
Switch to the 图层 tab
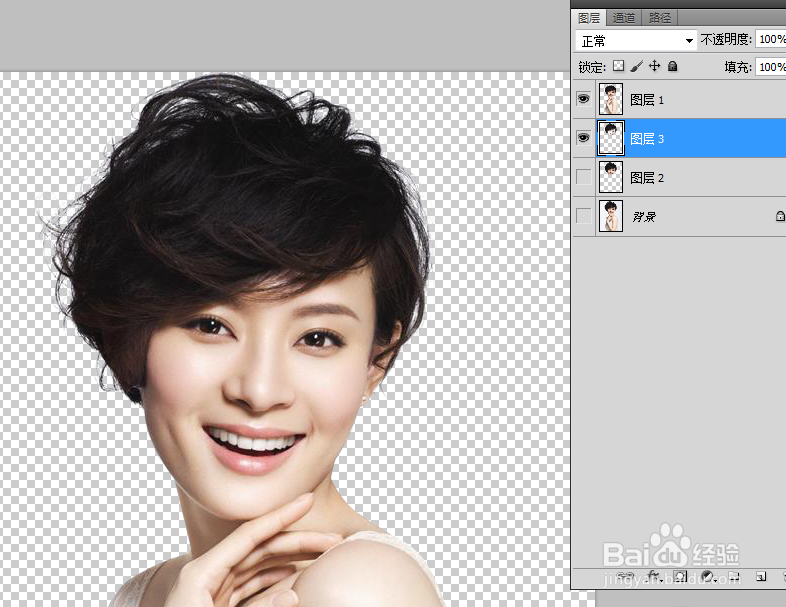point(589,18)
